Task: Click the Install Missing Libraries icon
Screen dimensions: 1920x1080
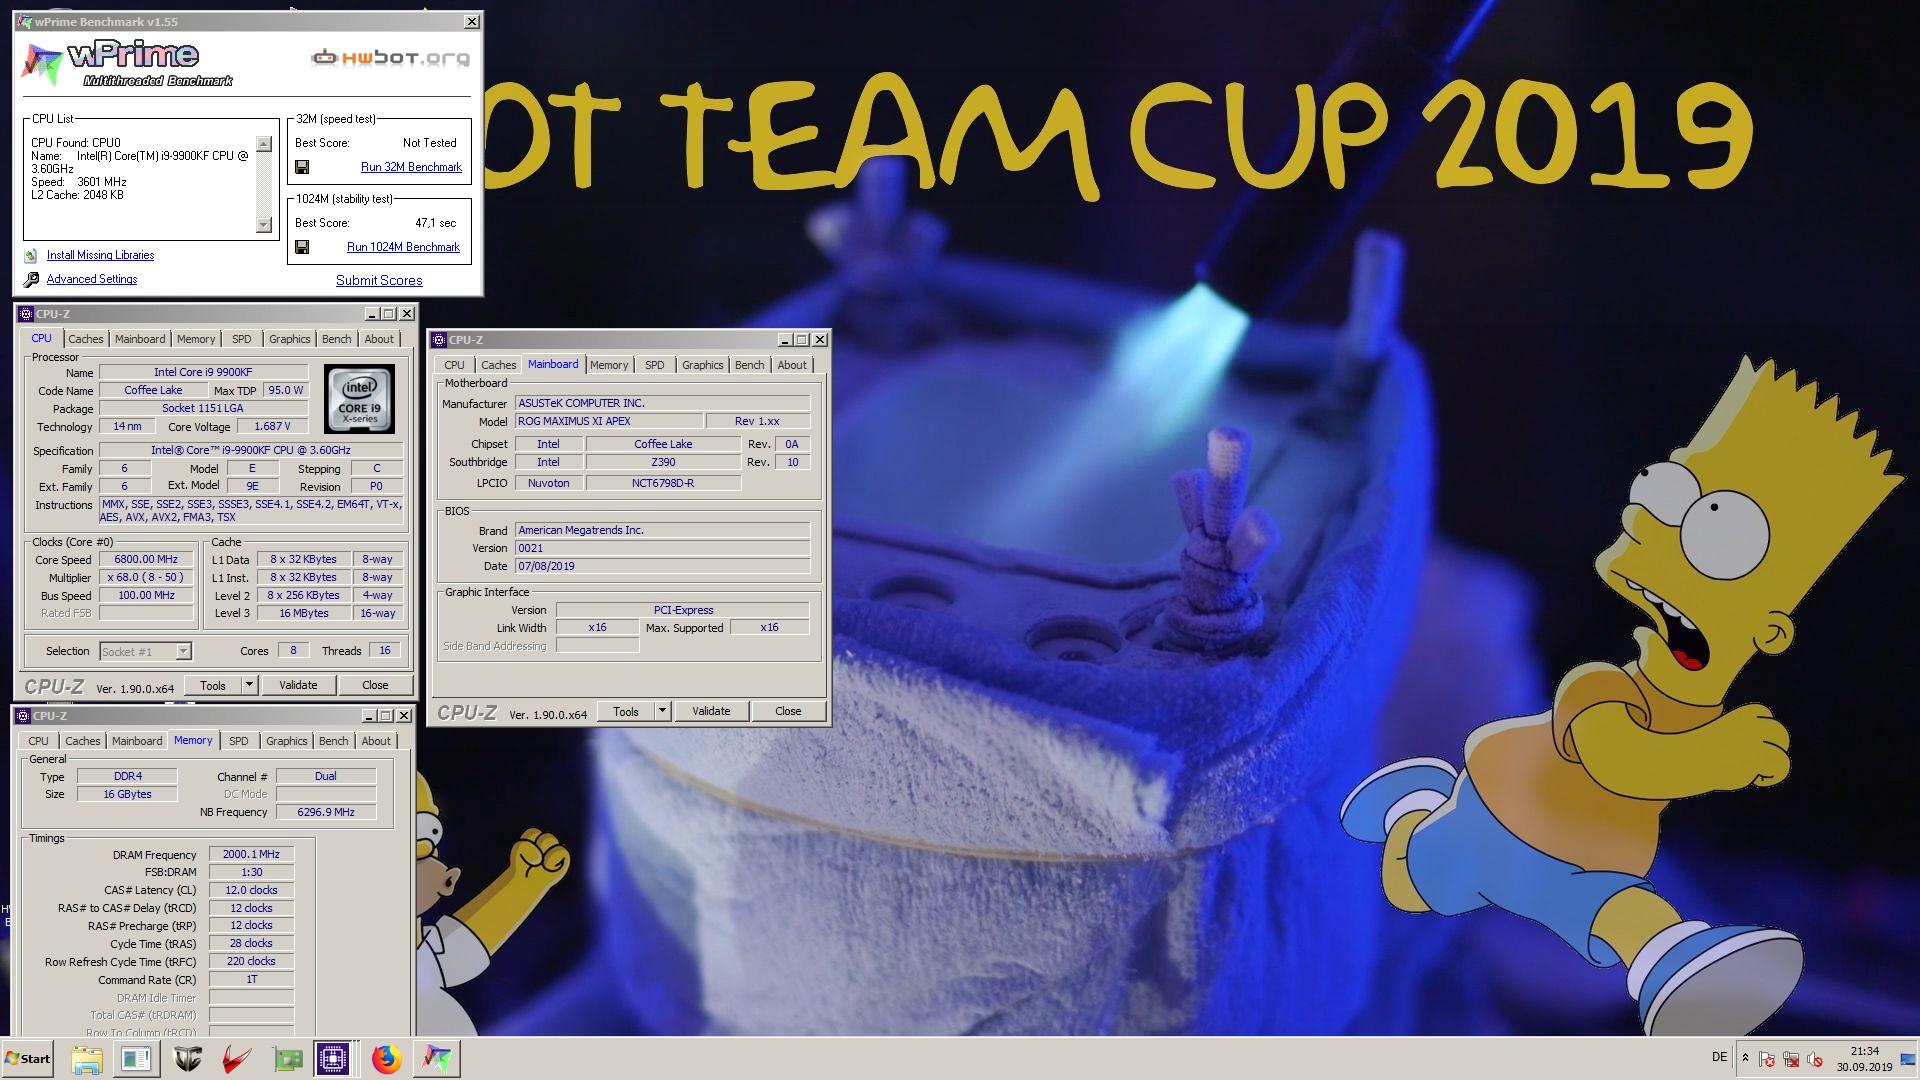Action: (31, 256)
